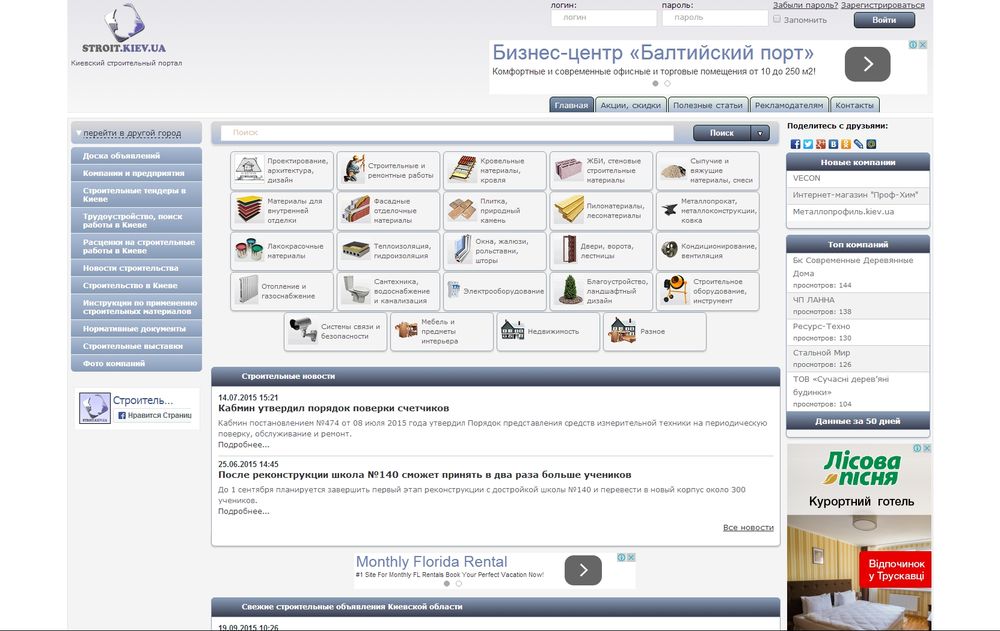Click Балтийский порт ad arrow button

click(867, 64)
